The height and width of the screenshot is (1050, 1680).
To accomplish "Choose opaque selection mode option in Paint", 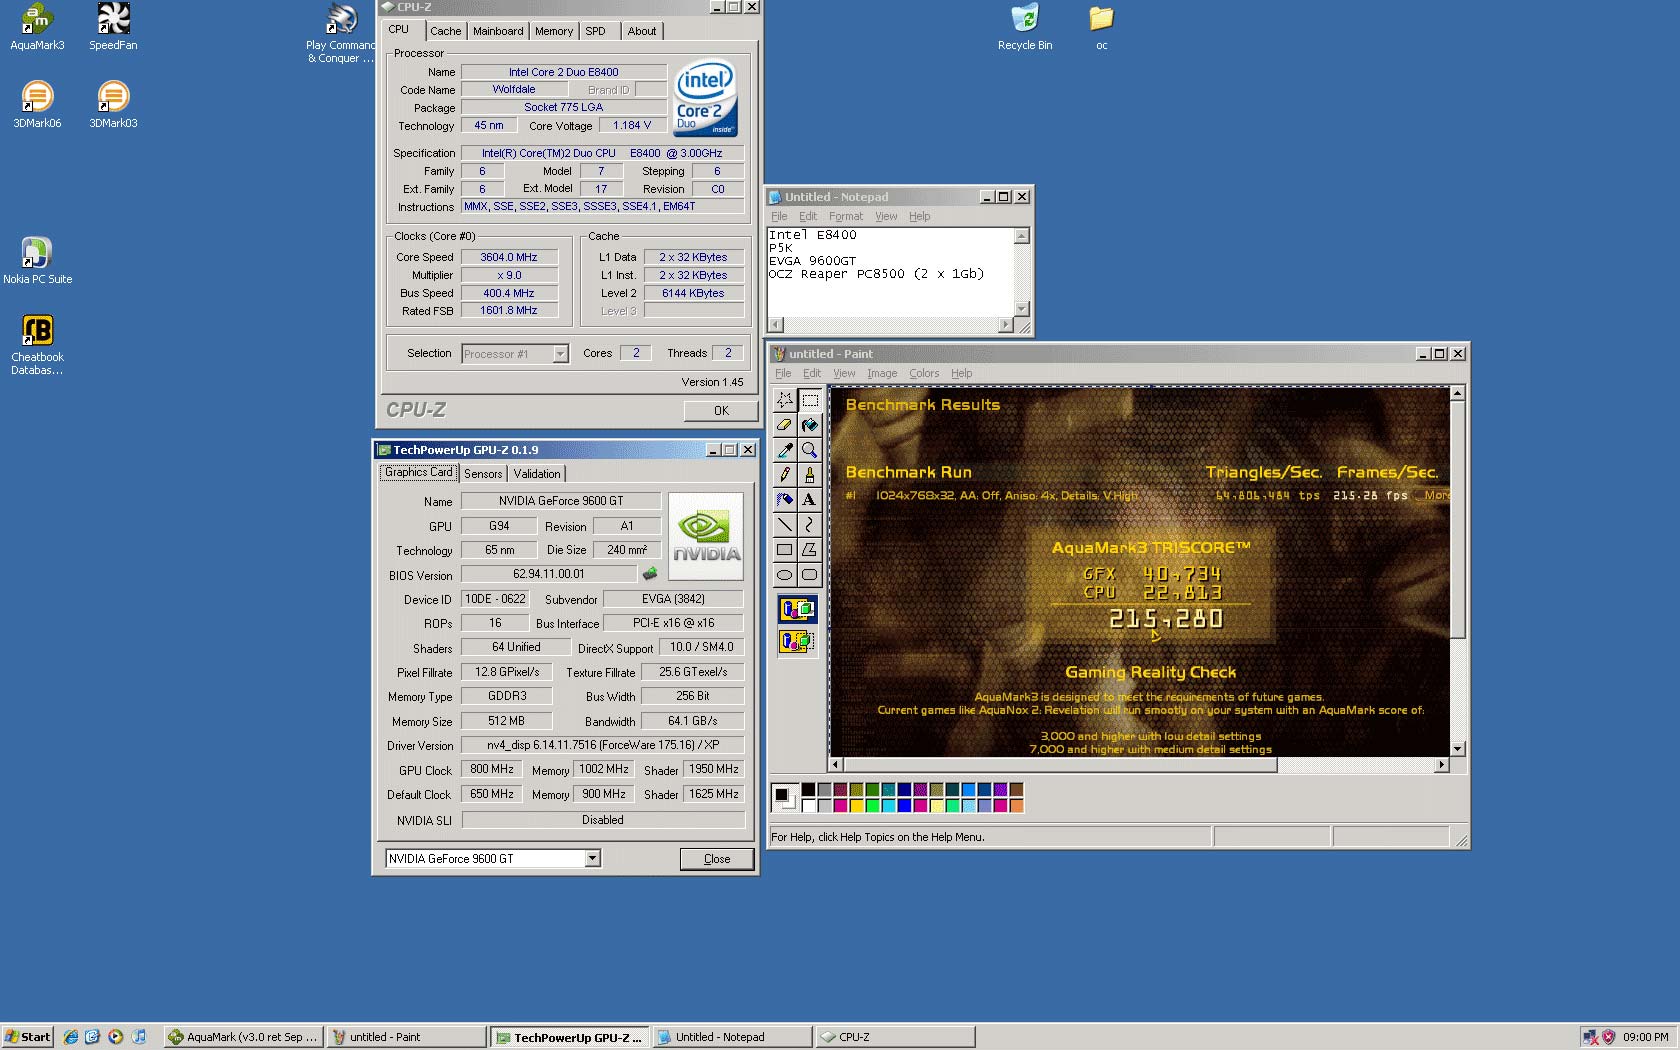I will point(797,609).
